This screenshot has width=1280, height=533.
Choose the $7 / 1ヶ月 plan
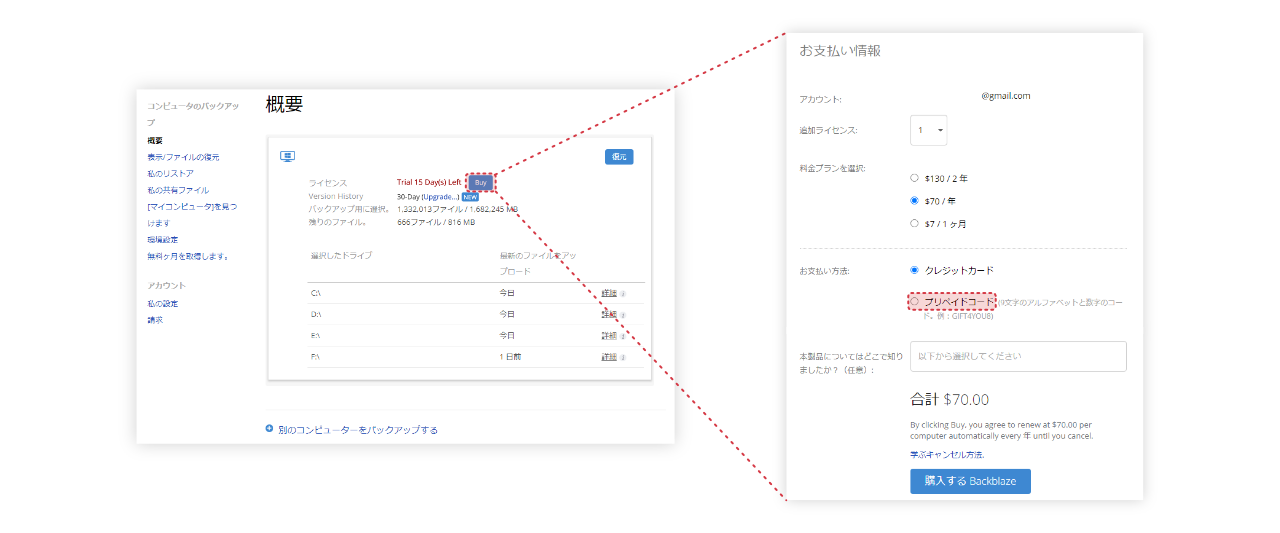(x=914, y=224)
